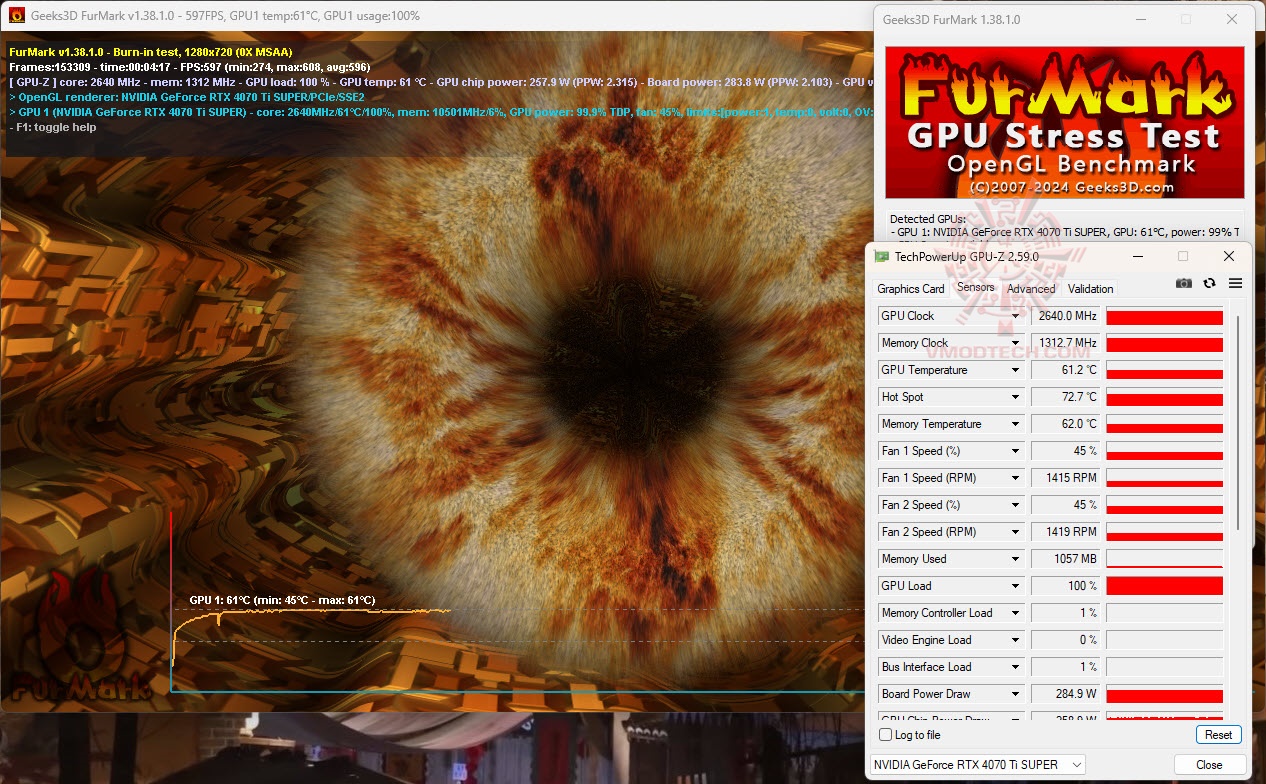Open the Advanced tab in GPU-Z
This screenshot has width=1266, height=784.
tap(1031, 289)
